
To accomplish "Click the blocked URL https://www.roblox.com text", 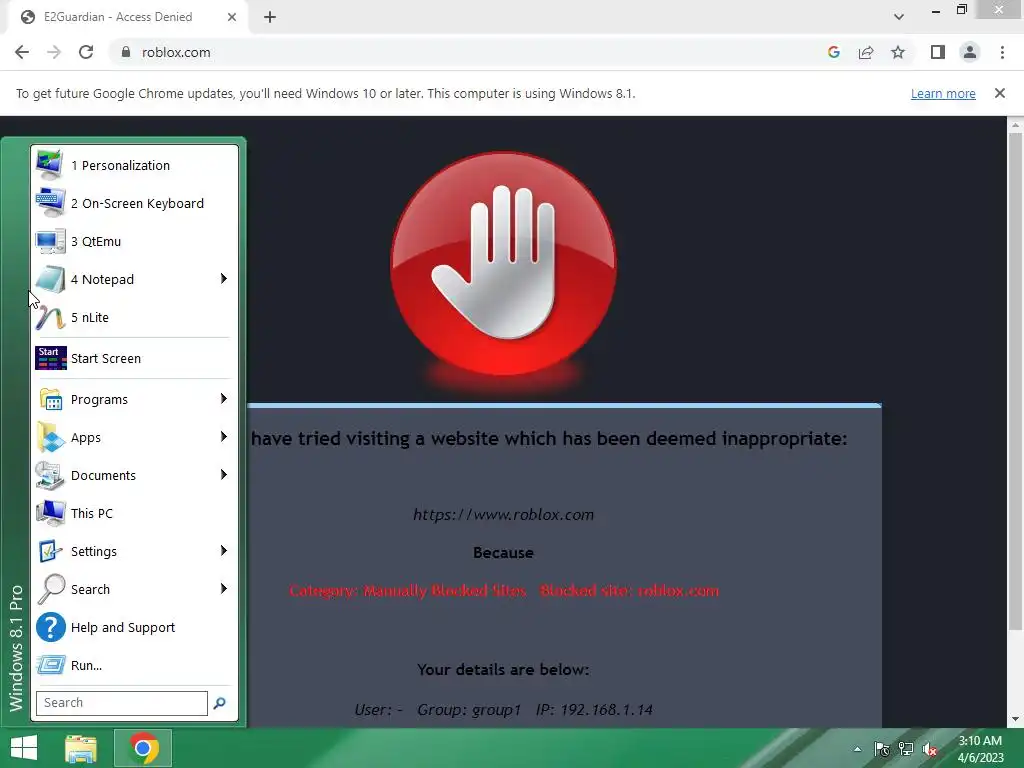I will point(504,515).
